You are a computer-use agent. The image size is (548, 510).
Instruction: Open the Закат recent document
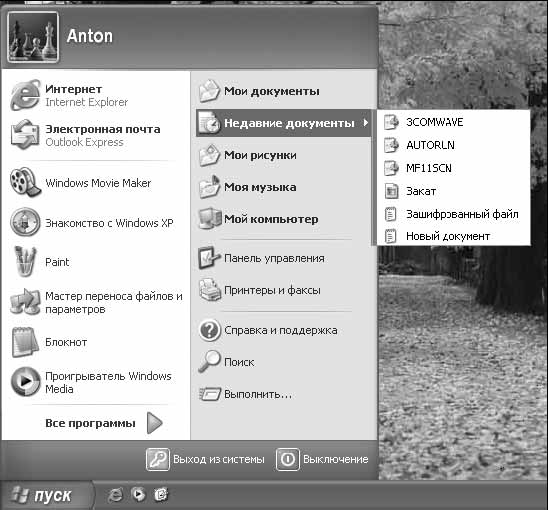[x=454, y=191]
